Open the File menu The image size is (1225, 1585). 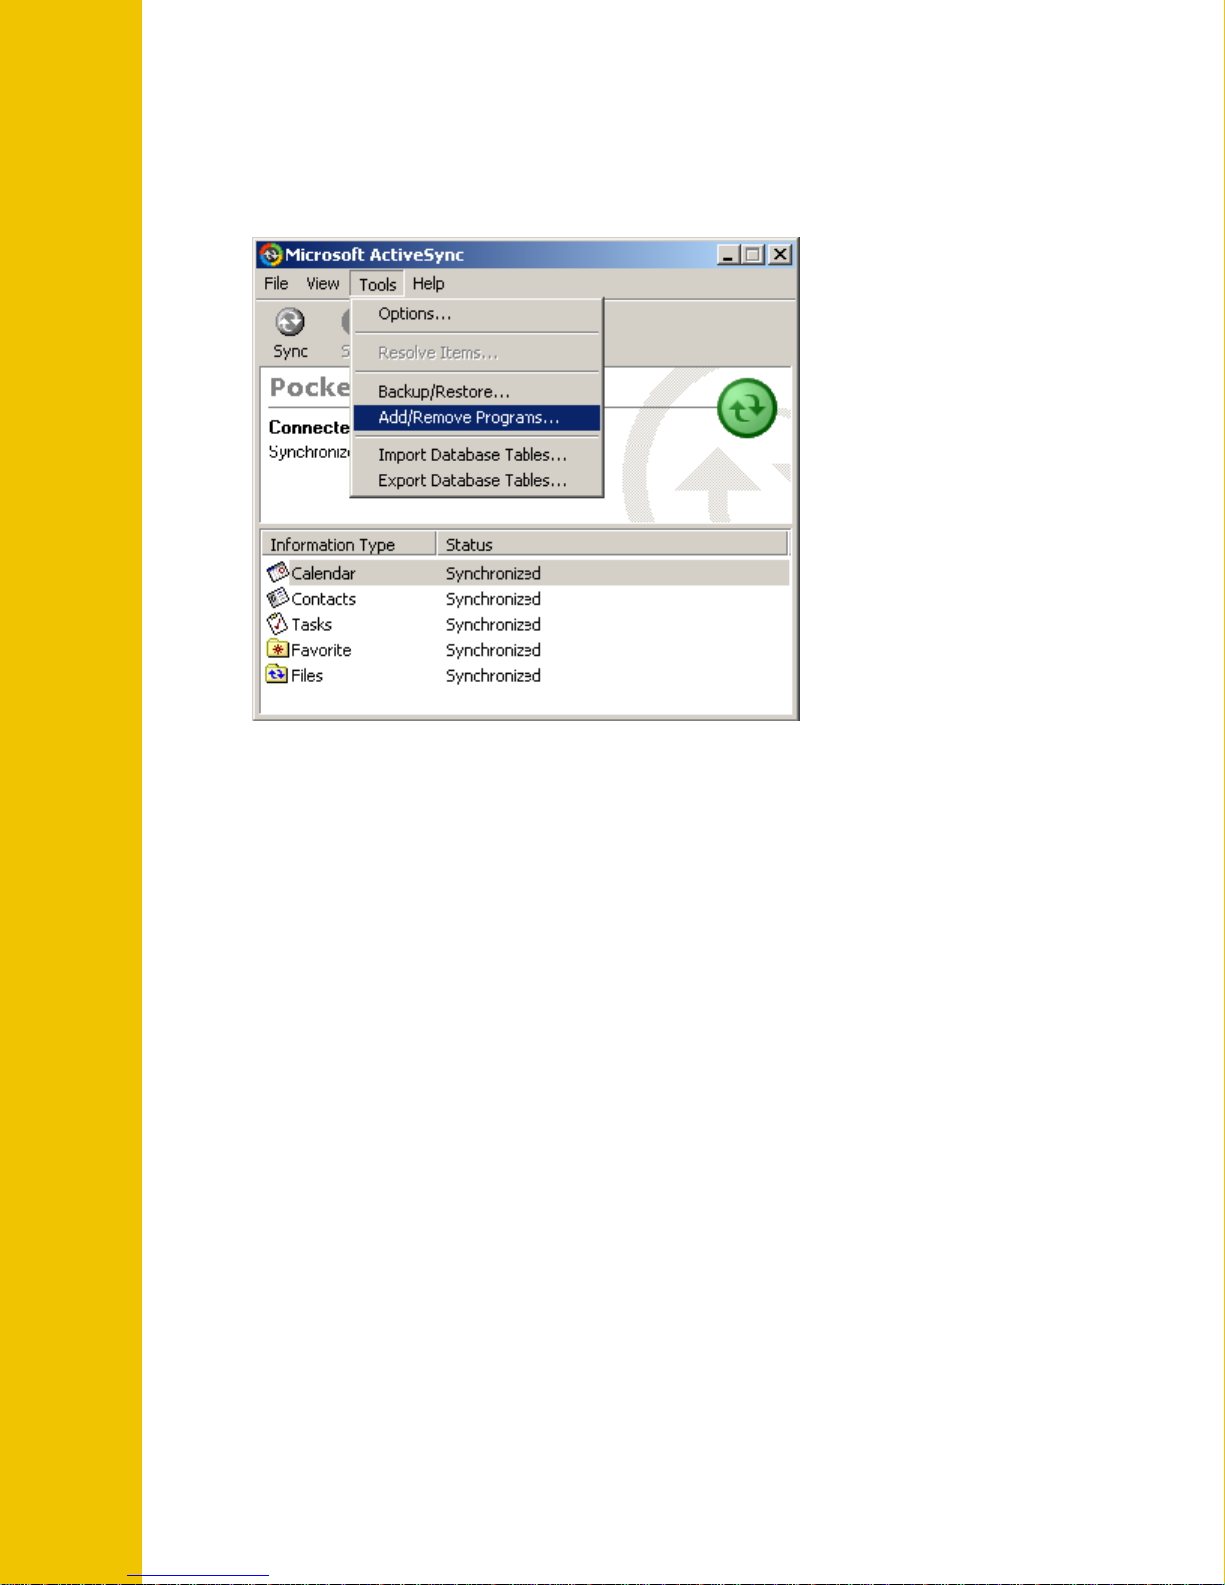(x=276, y=284)
